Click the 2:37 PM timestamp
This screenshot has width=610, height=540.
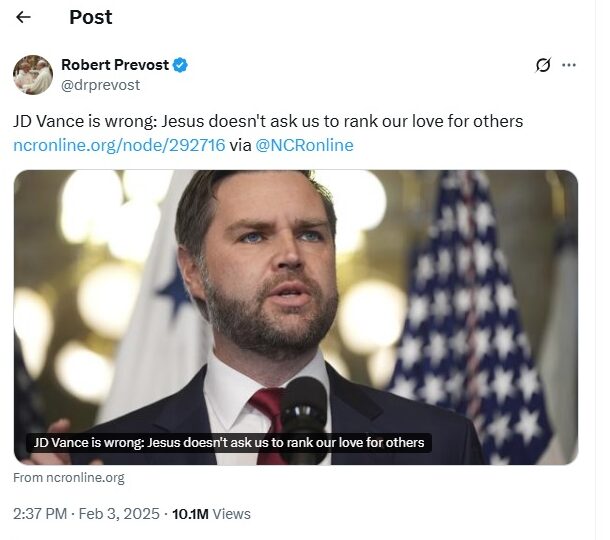click(41, 514)
